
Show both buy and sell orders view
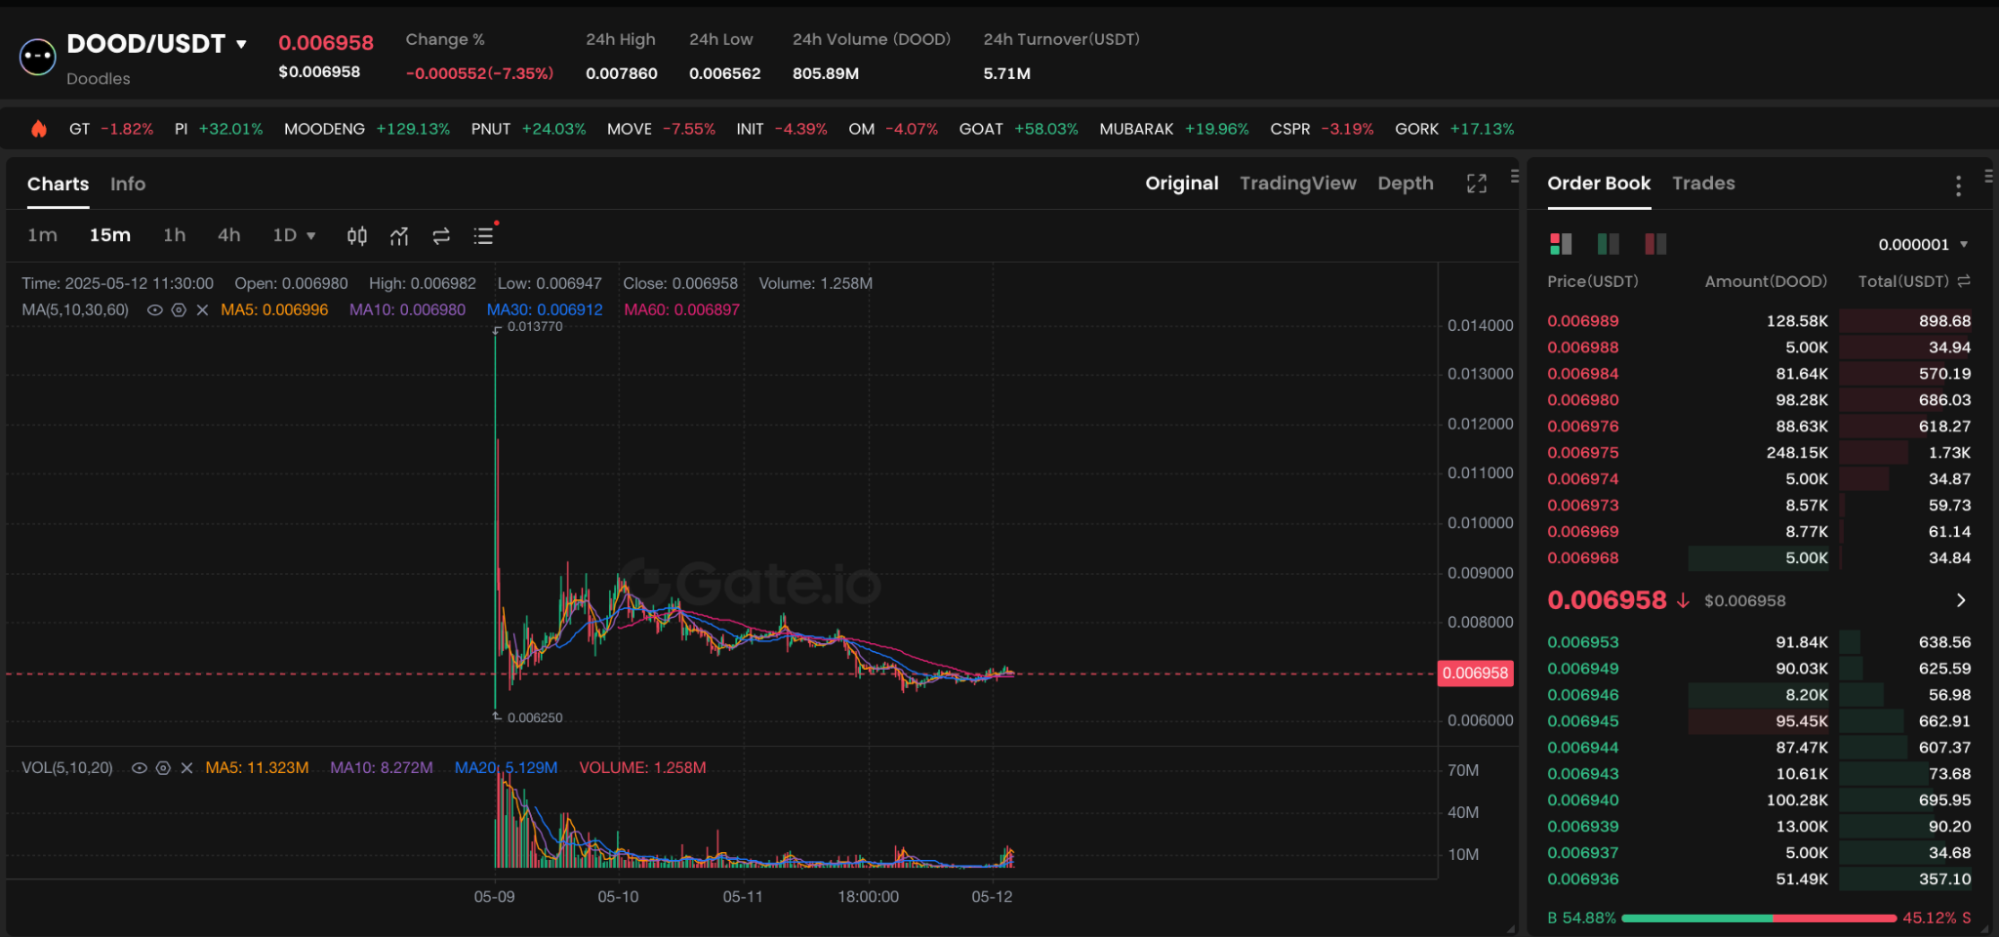[1561, 244]
